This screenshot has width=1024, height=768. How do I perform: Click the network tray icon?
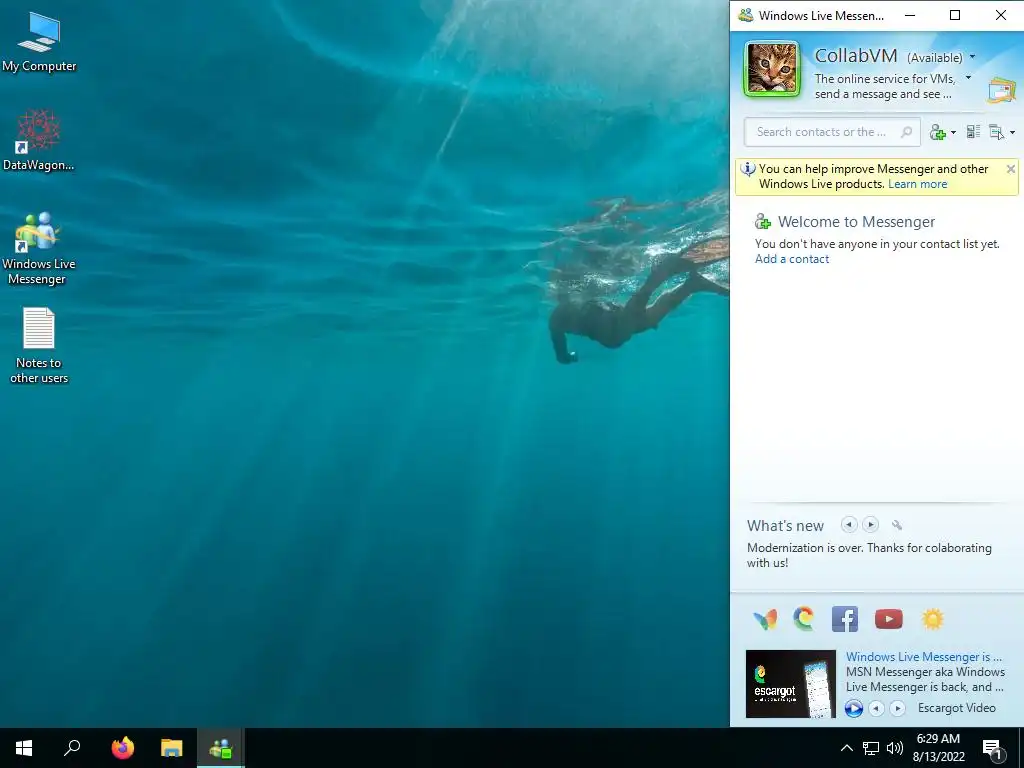(871, 748)
